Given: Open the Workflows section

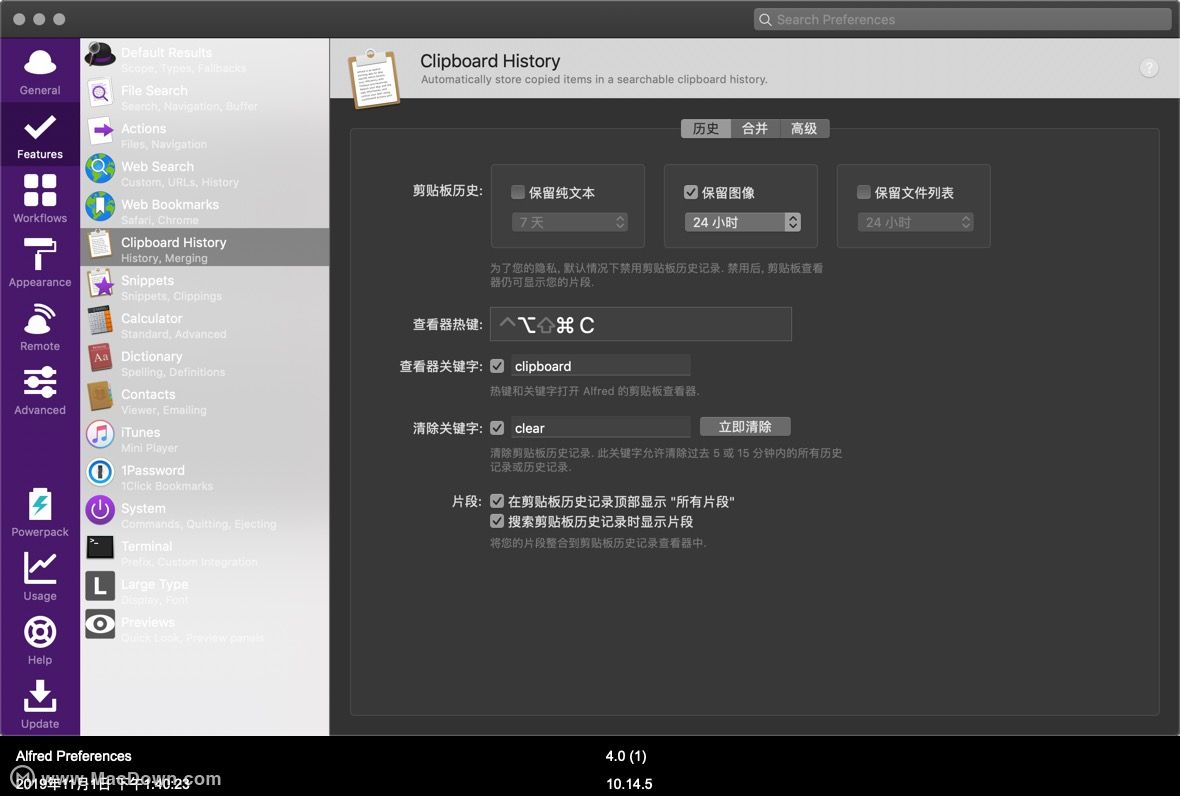Looking at the screenshot, I should coord(40,199).
